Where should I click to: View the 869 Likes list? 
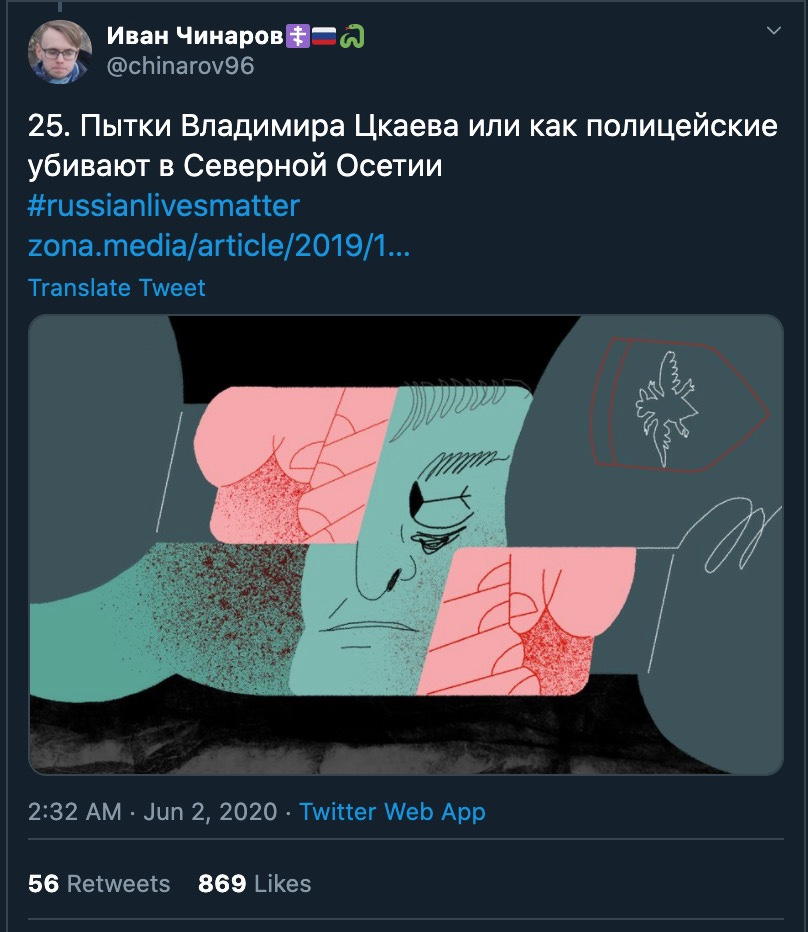point(254,884)
